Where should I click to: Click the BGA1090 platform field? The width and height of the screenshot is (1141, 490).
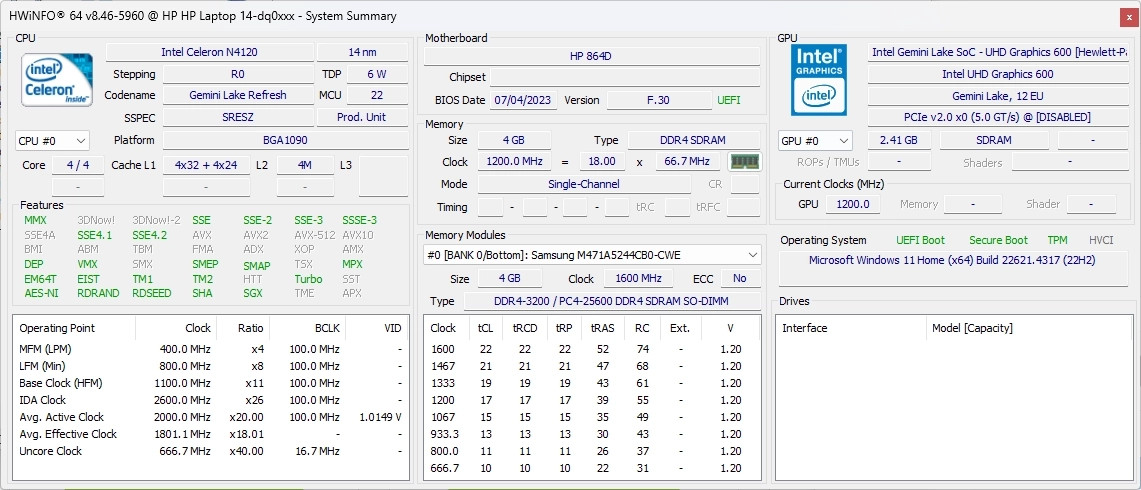285,141
